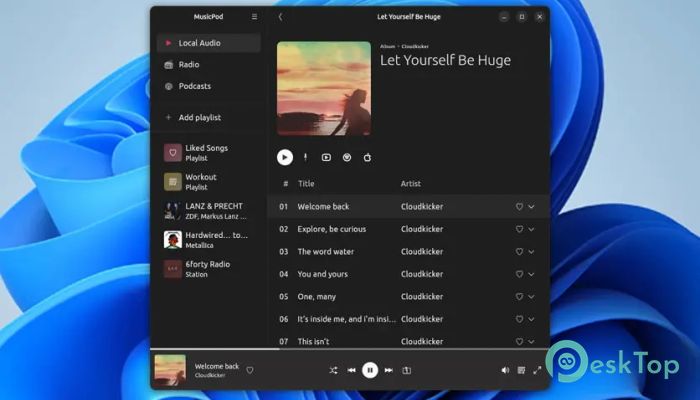Skip to the previous track
This screenshot has height=400, width=700.
352,370
